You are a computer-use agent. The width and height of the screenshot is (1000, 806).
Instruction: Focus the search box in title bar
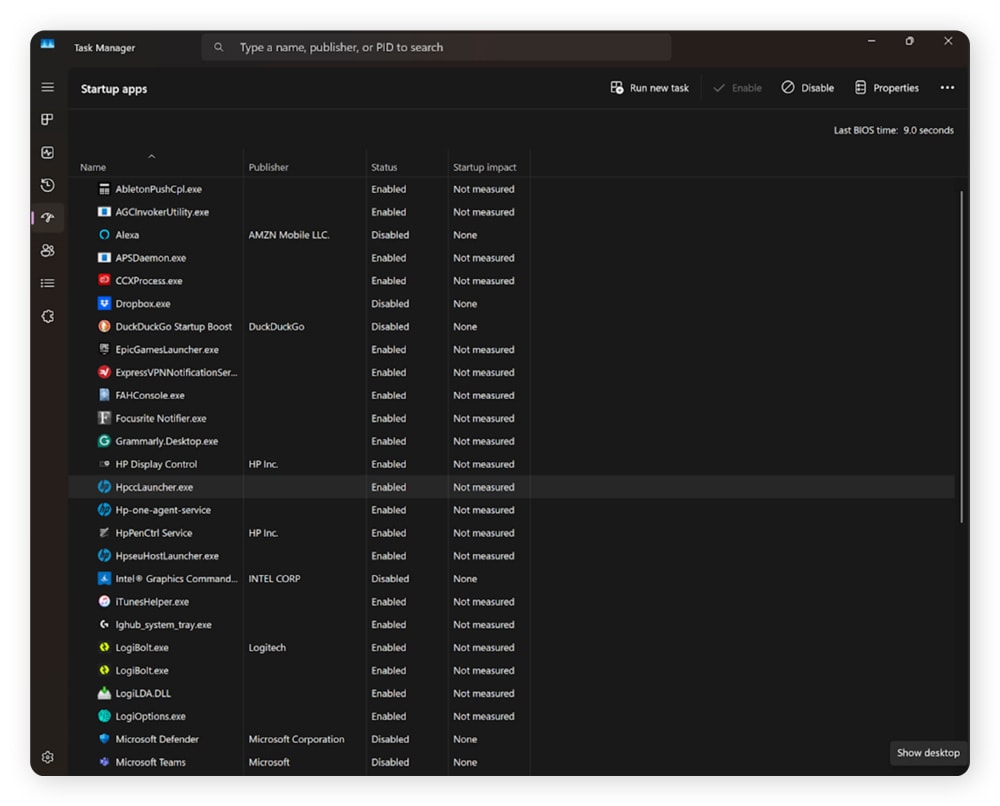pyautogui.click(x=436, y=47)
